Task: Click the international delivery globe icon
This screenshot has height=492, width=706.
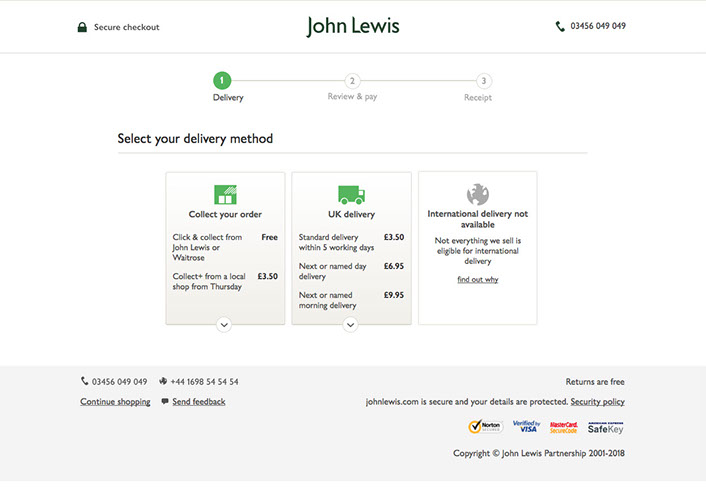Action: point(477,194)
